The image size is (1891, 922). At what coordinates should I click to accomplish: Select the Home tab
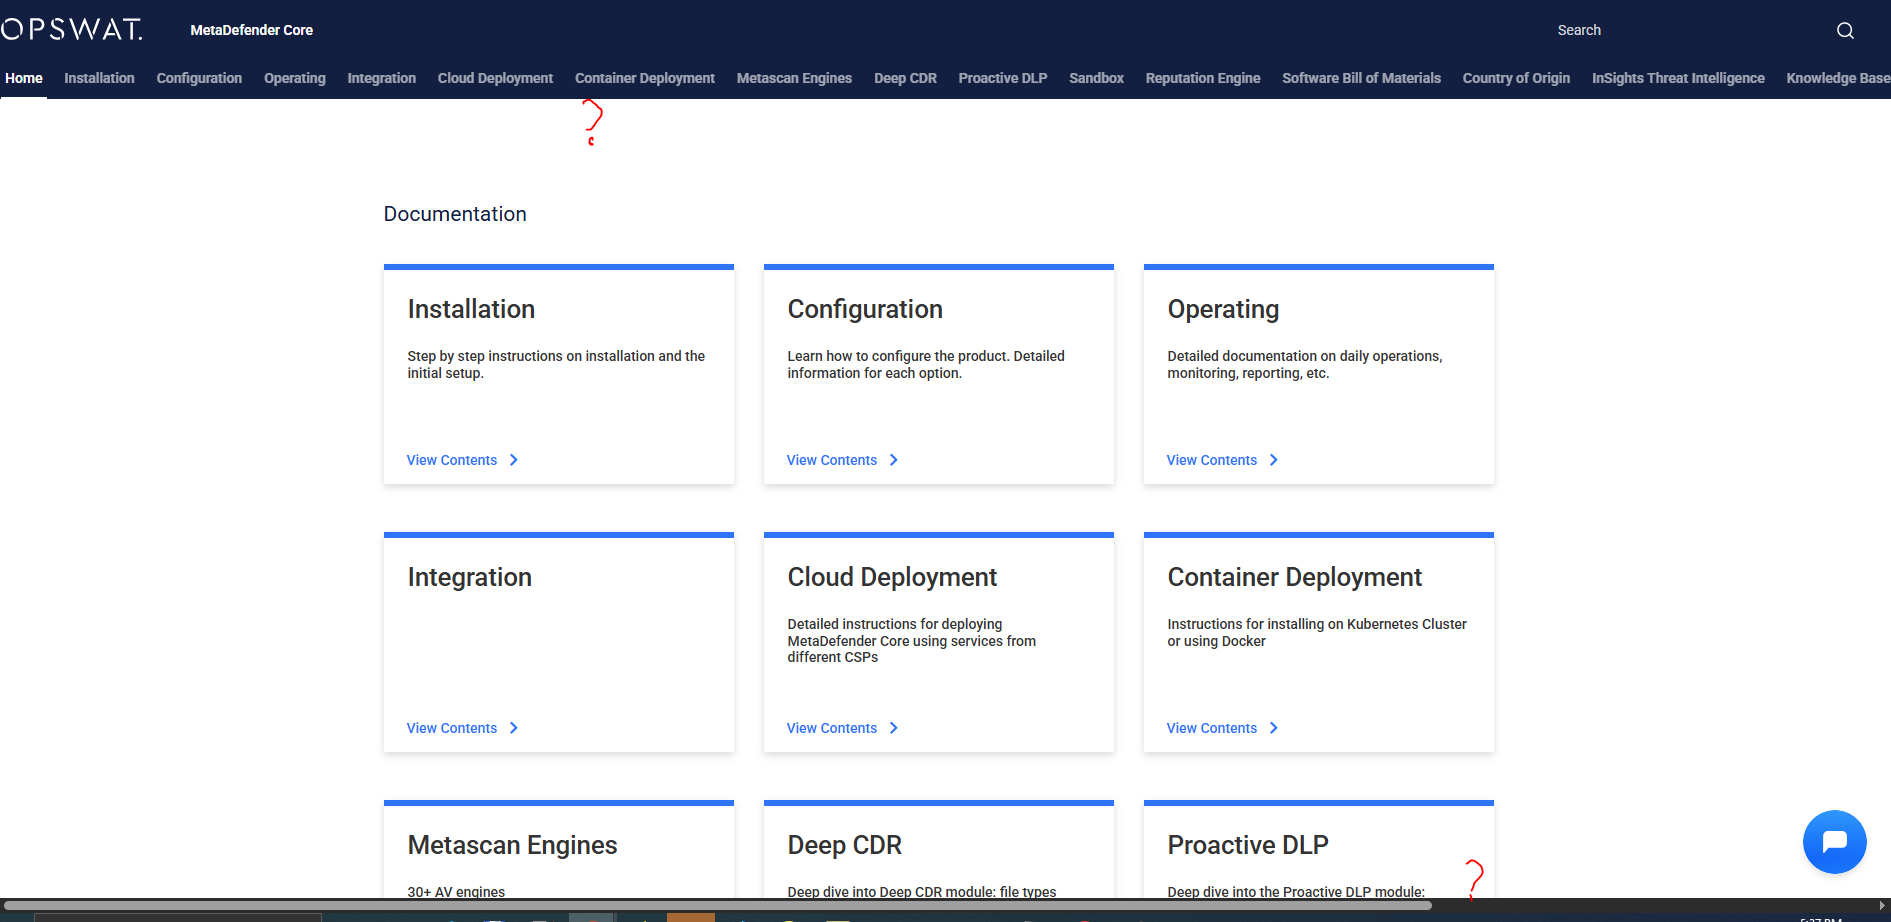[x=24, y=78]
